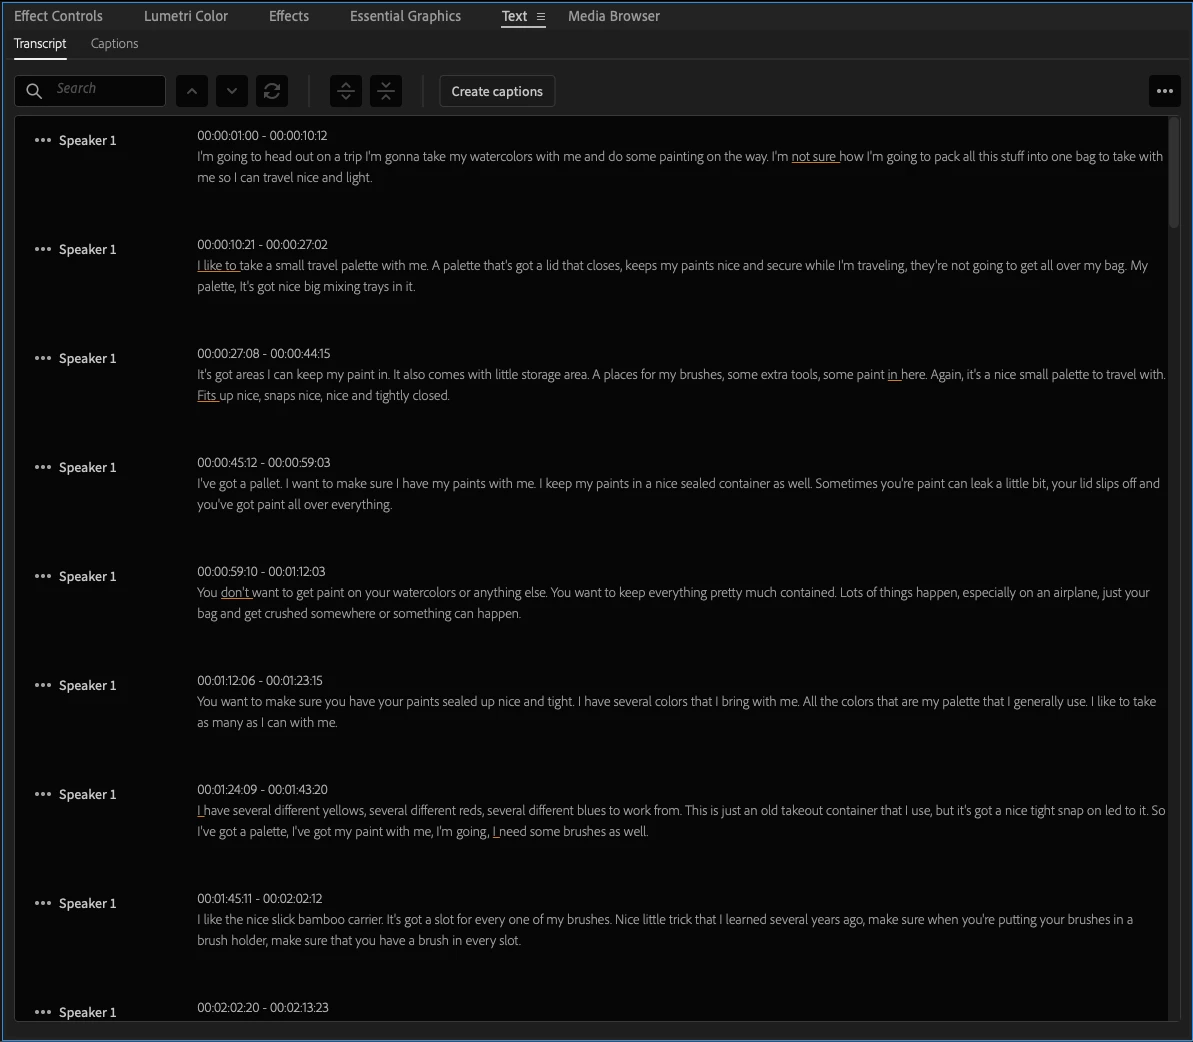This screenshot has width=1193, height=1042.
Task: Open speaker options for segment 00:00:59:10
Action: pyautogui.click(x=43, y=576)
